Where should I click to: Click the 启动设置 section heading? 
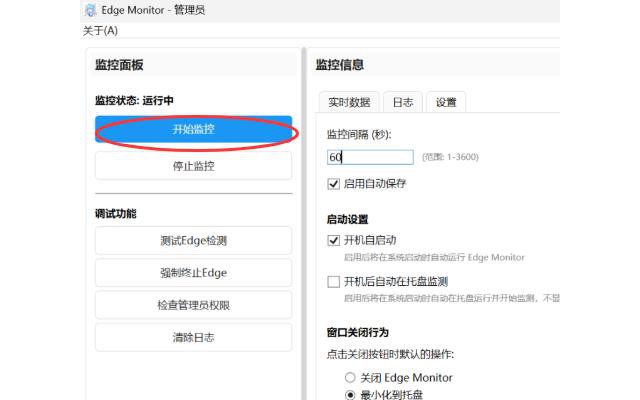pos(347,220)
